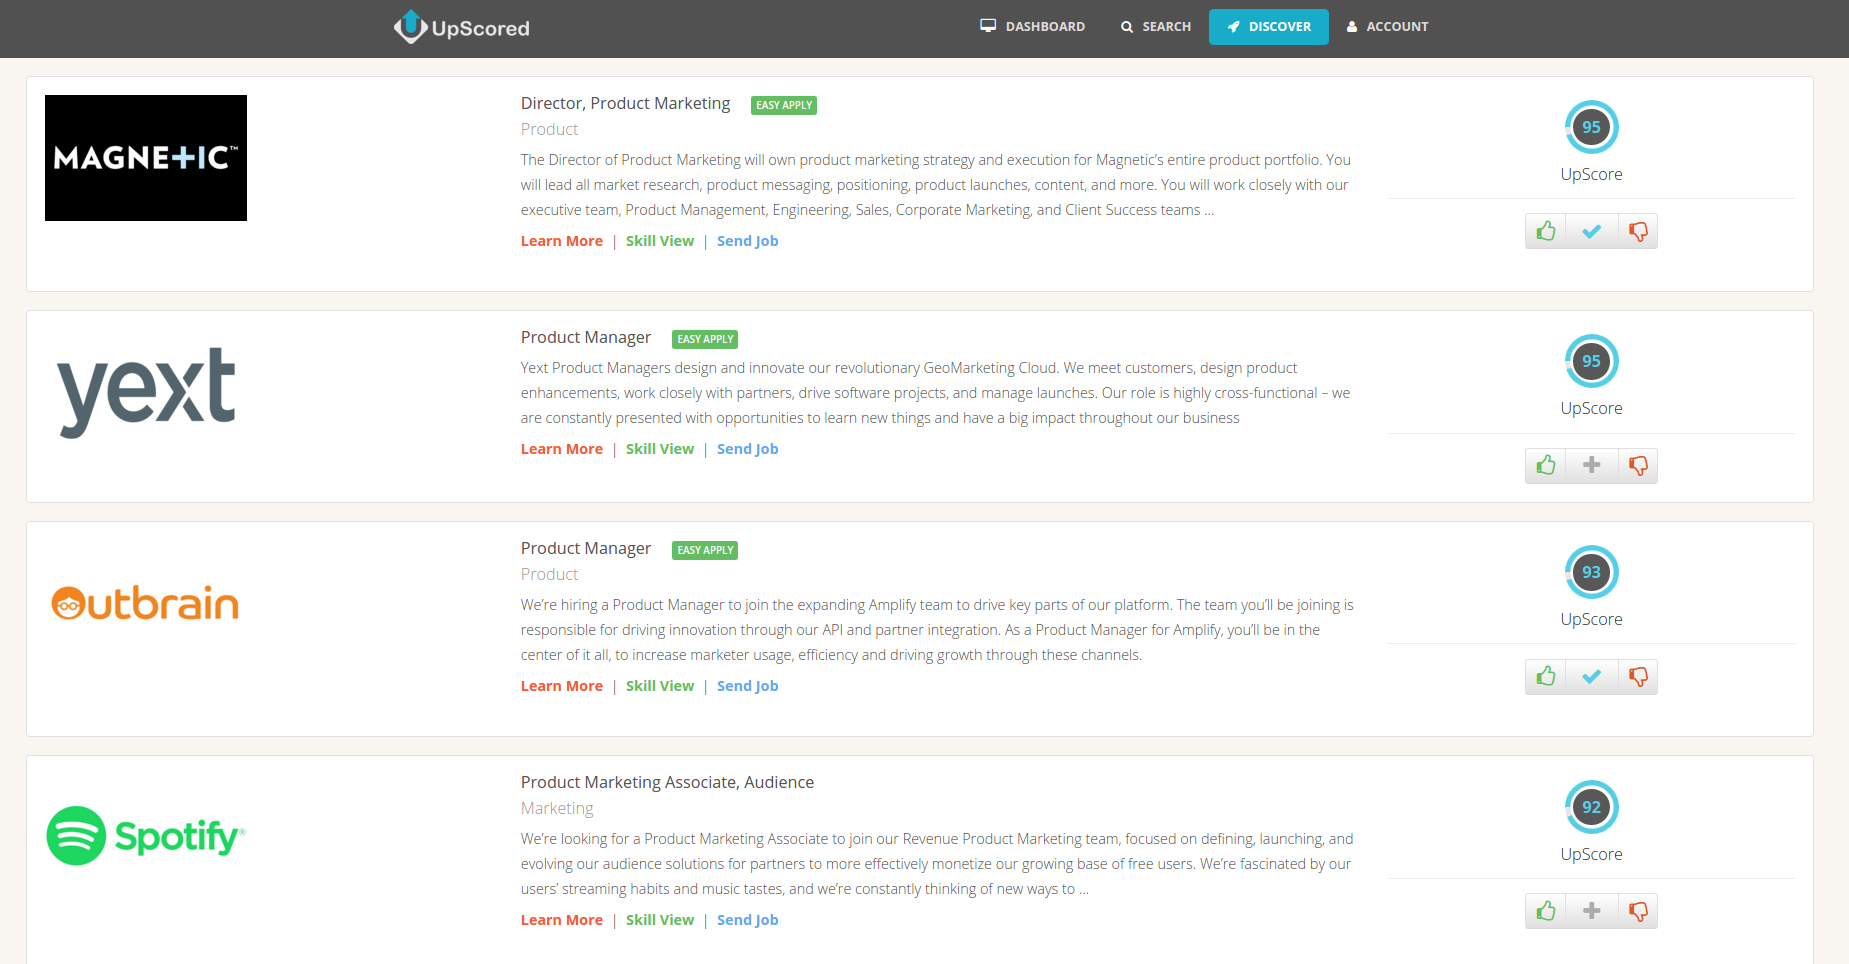The height and width of the screenshot is (964, 1849).
Task: Click the Spotify company logo
Action: click(146, 836)
